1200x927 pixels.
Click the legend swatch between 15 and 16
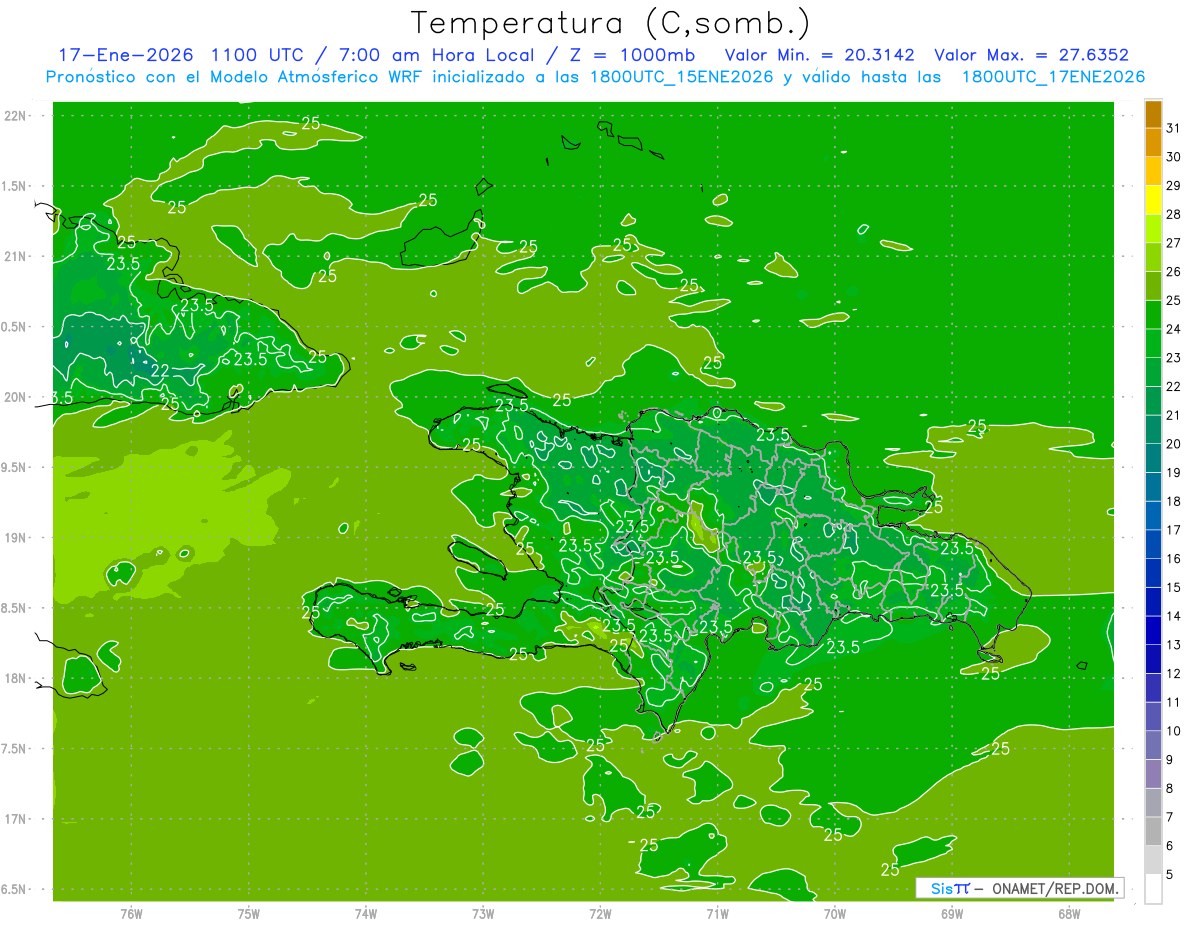pos(1153,573)
